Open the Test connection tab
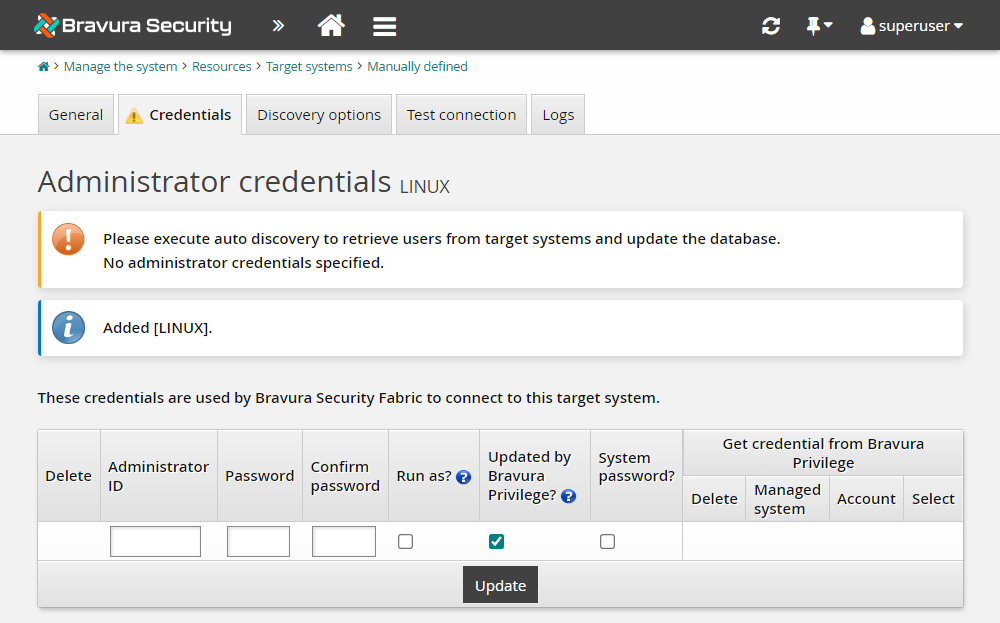 tap(461, 114)
